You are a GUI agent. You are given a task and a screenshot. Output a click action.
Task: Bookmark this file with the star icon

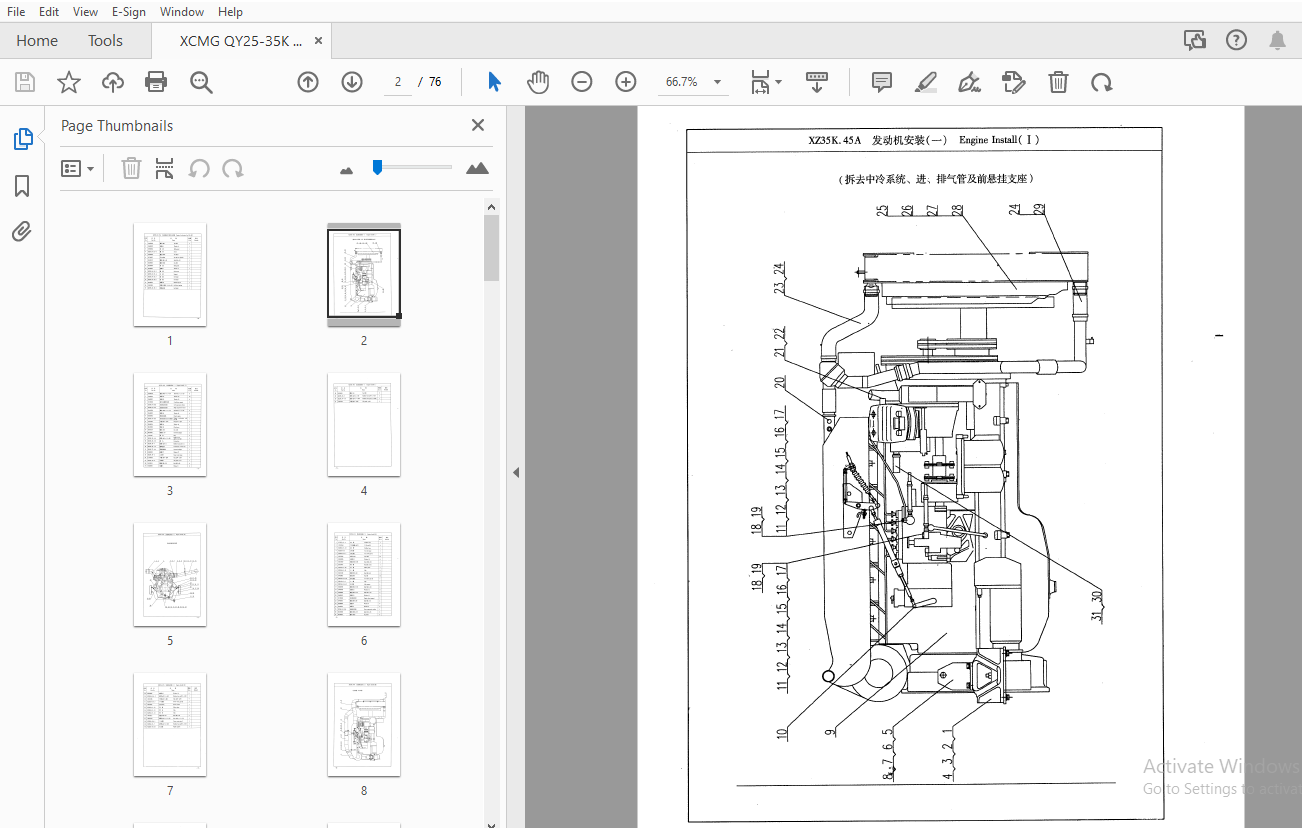pos(69,82)
